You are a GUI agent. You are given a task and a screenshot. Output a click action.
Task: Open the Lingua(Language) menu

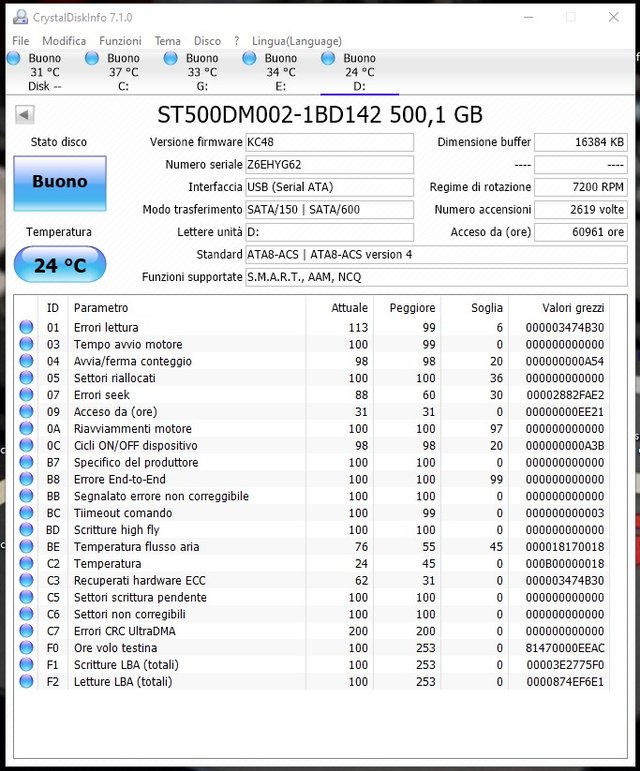(x=297, y=41)
